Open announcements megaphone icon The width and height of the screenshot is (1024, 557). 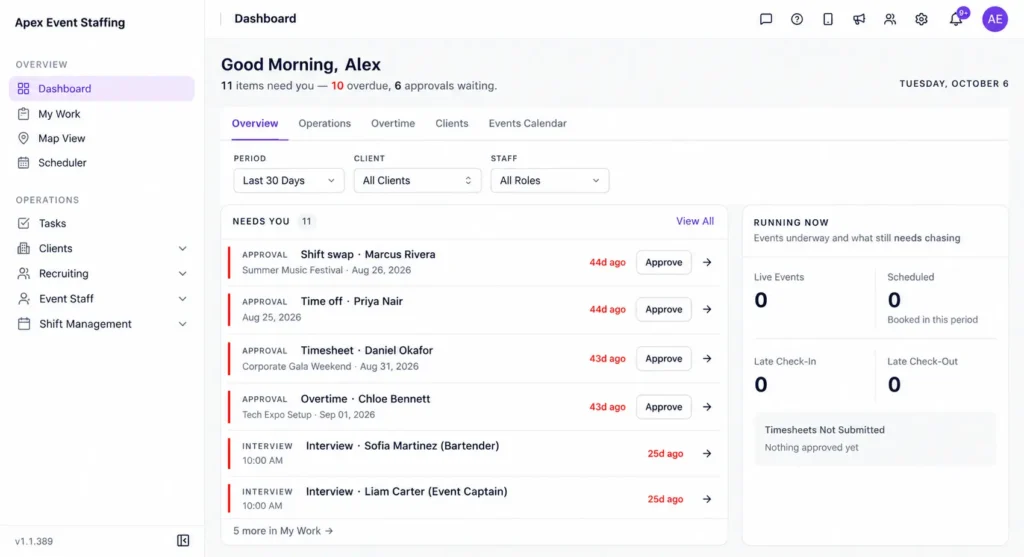coord(859,19)
